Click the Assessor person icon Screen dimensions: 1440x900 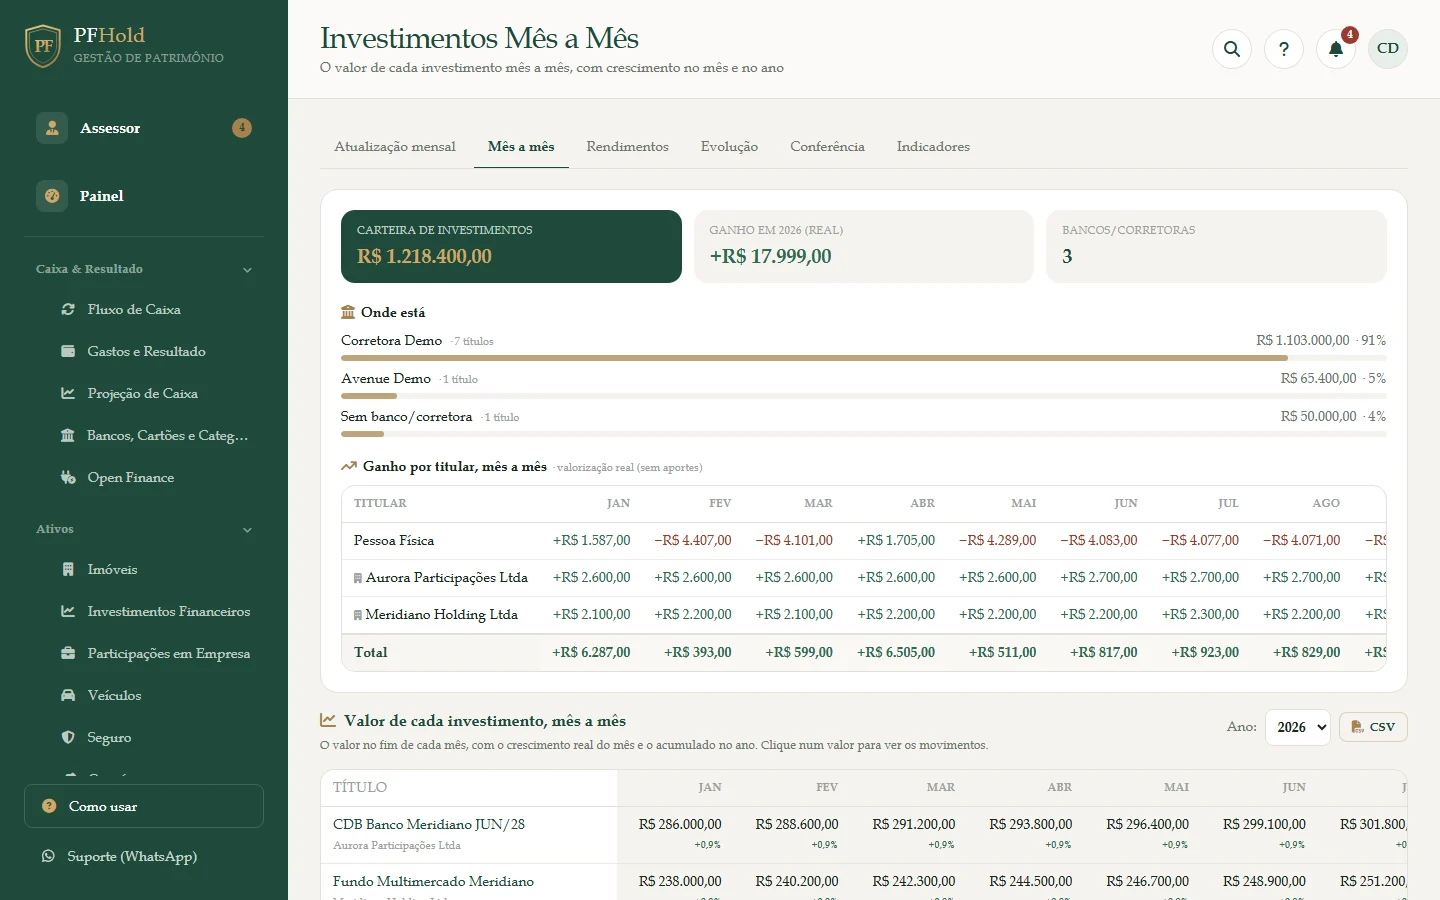click(x=52, y=128)
